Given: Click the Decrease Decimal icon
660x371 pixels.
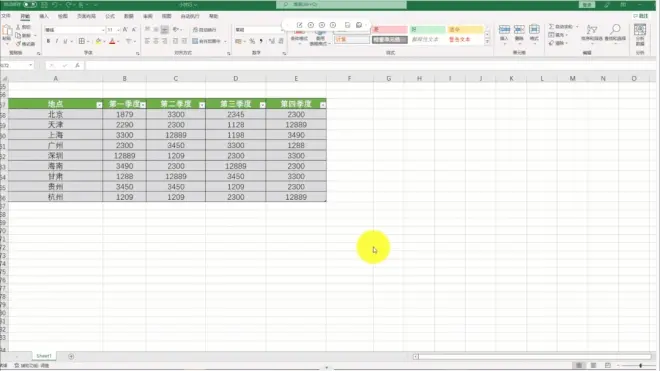Looking at the screenshot, I should tap(281, 41).
